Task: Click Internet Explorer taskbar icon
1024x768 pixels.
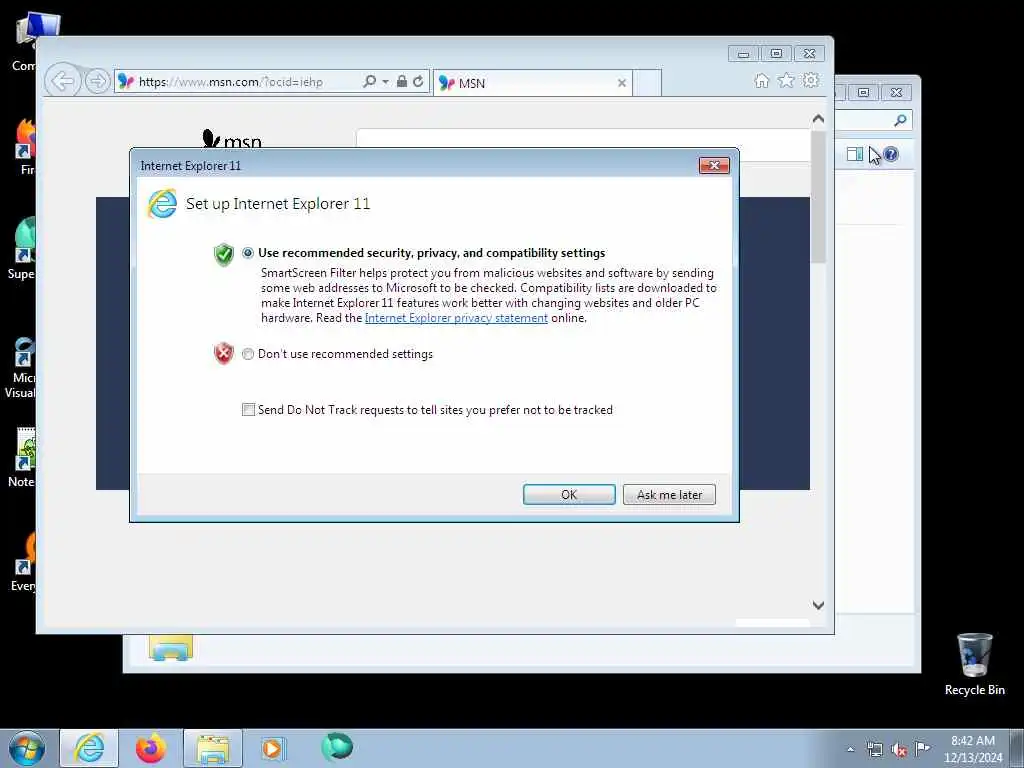Action: tap(89, 748)
